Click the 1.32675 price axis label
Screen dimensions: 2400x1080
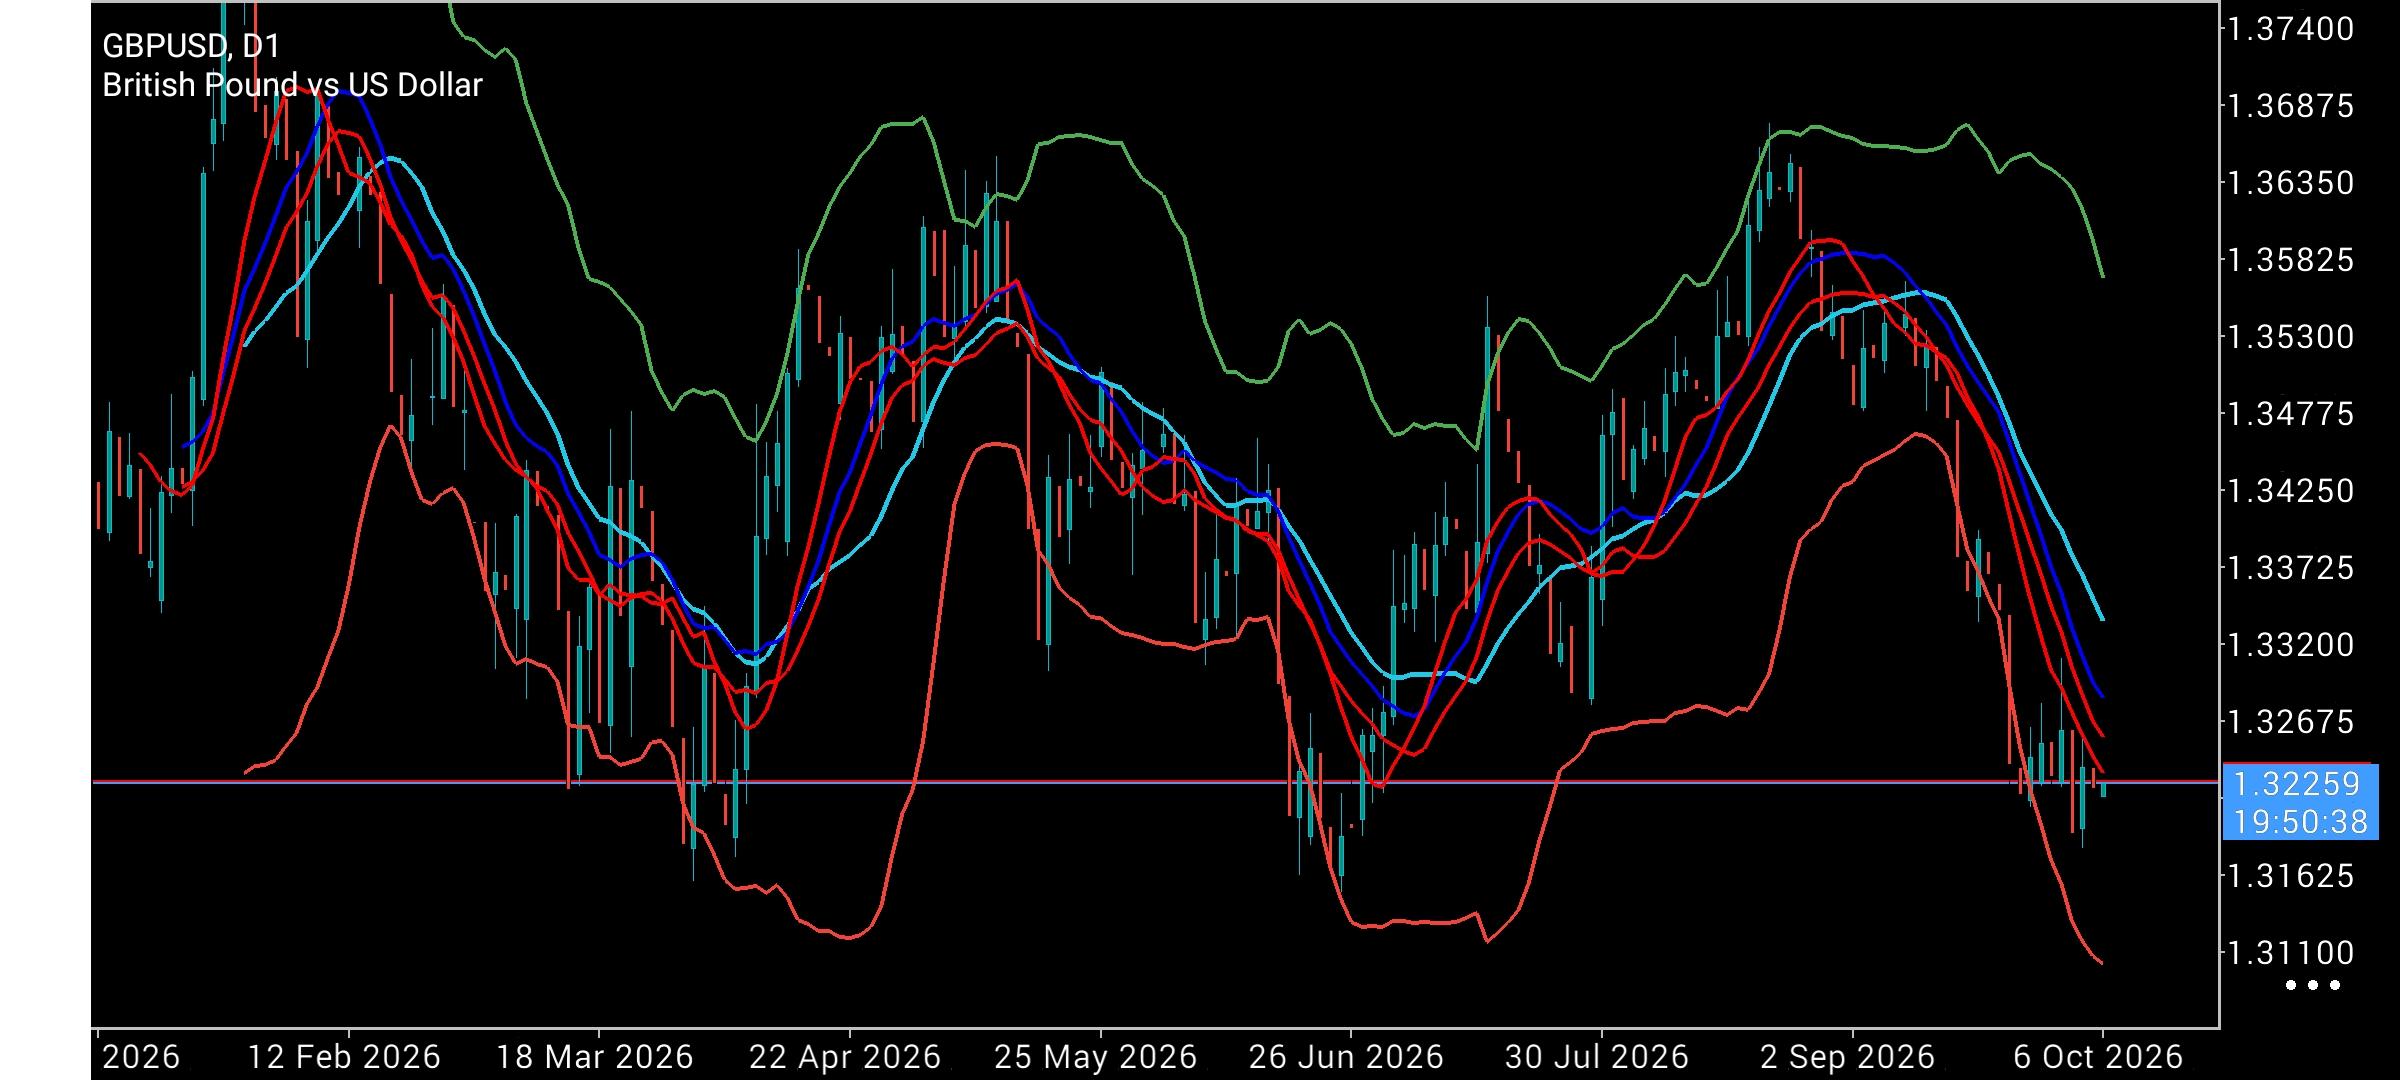pyautogui.click(x=2291, y=722)
